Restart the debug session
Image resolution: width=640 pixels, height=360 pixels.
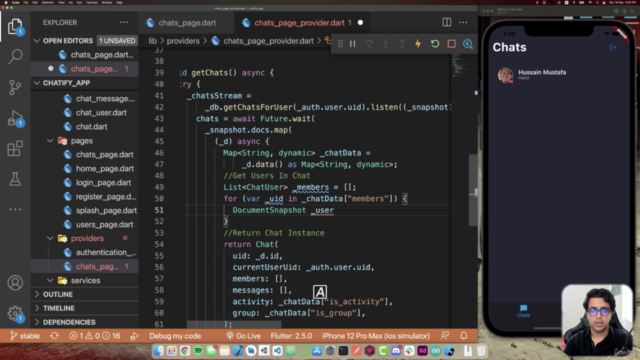(x=435, y=44)
